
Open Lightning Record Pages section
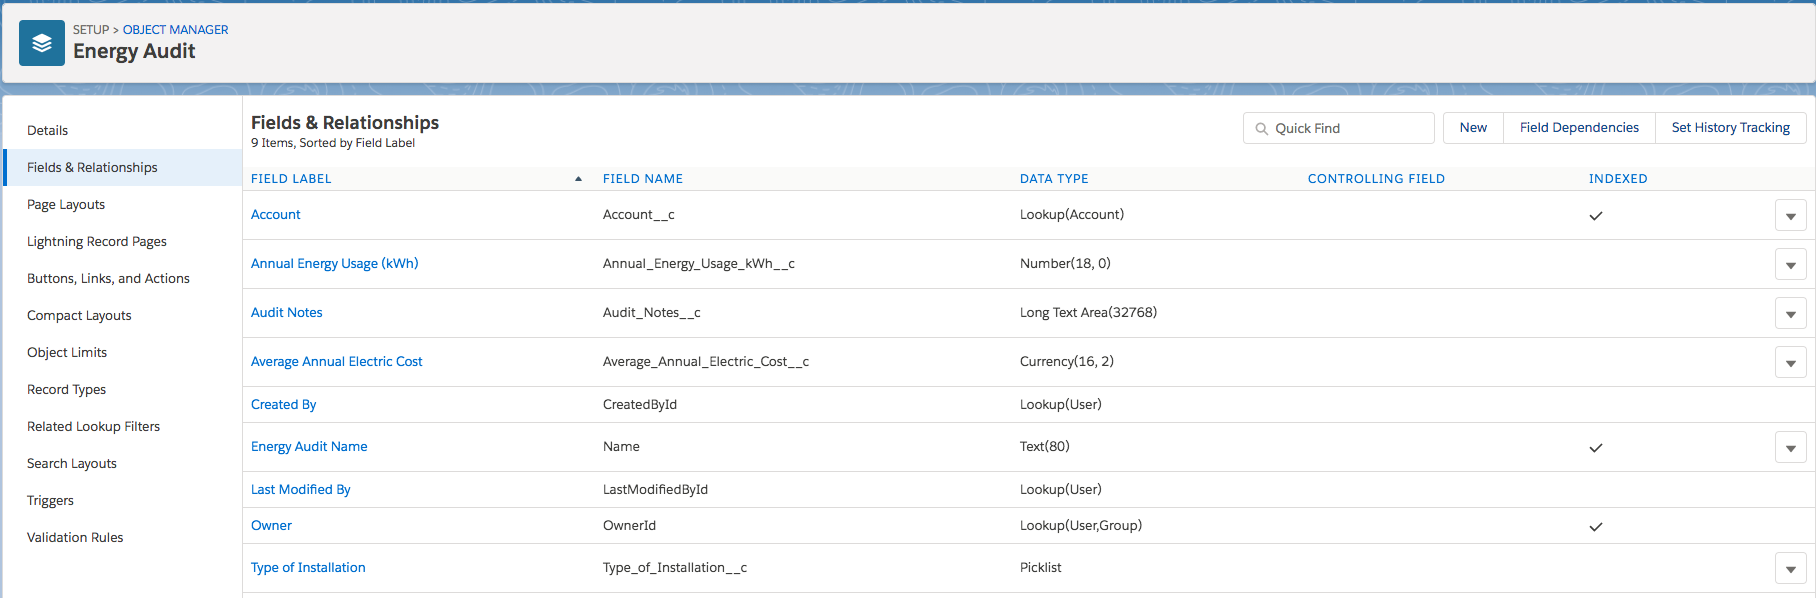pyautogui.click(x=97, y=241)
